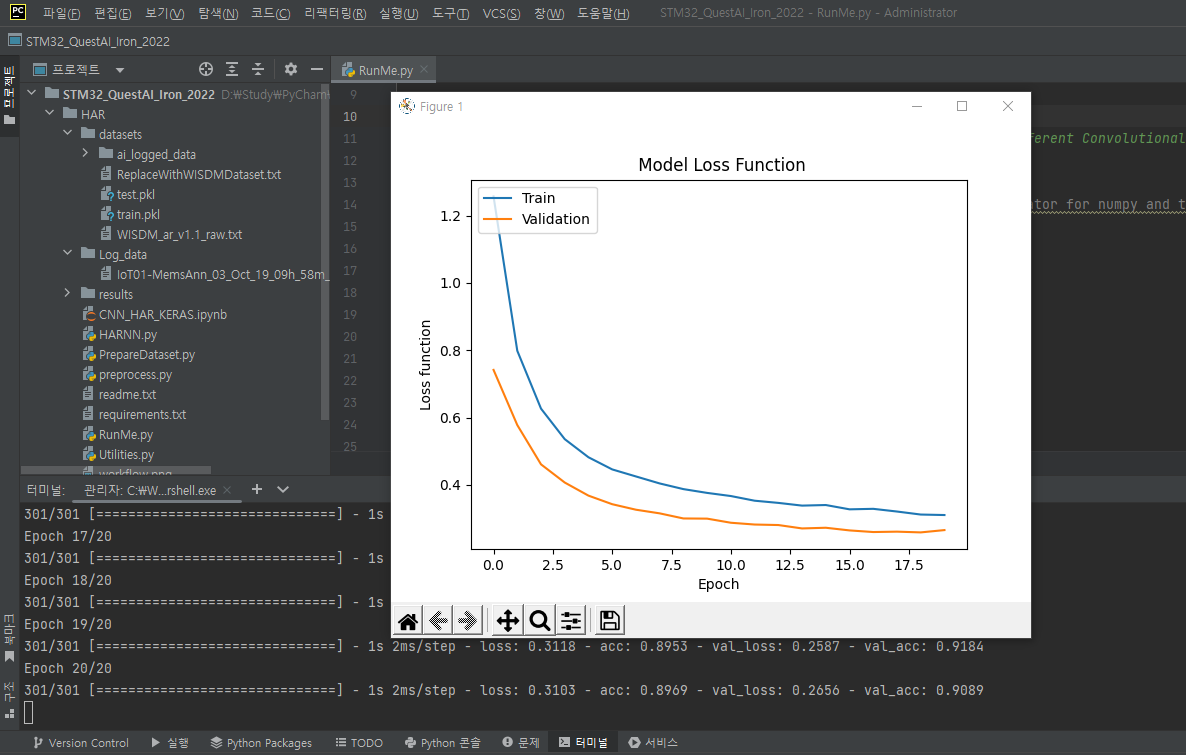Click the forward arrow in figure toolbar
The width and height of the screenshot is (1186, 755).
point(467,621)
